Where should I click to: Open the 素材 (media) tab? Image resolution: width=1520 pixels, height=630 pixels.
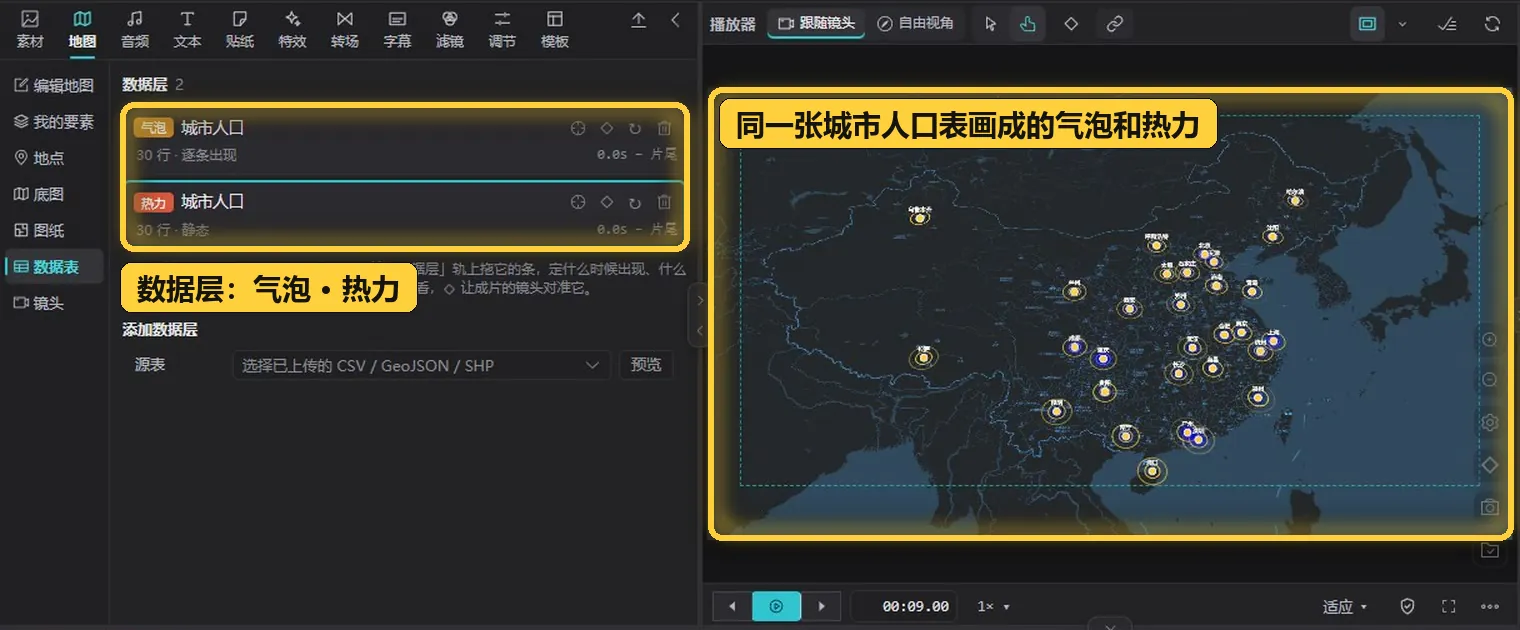[30, 29]
